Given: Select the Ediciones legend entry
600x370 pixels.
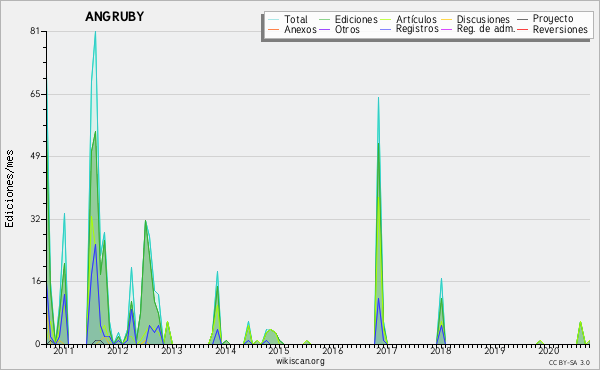Looking at the screenshot, I should 356,19.
